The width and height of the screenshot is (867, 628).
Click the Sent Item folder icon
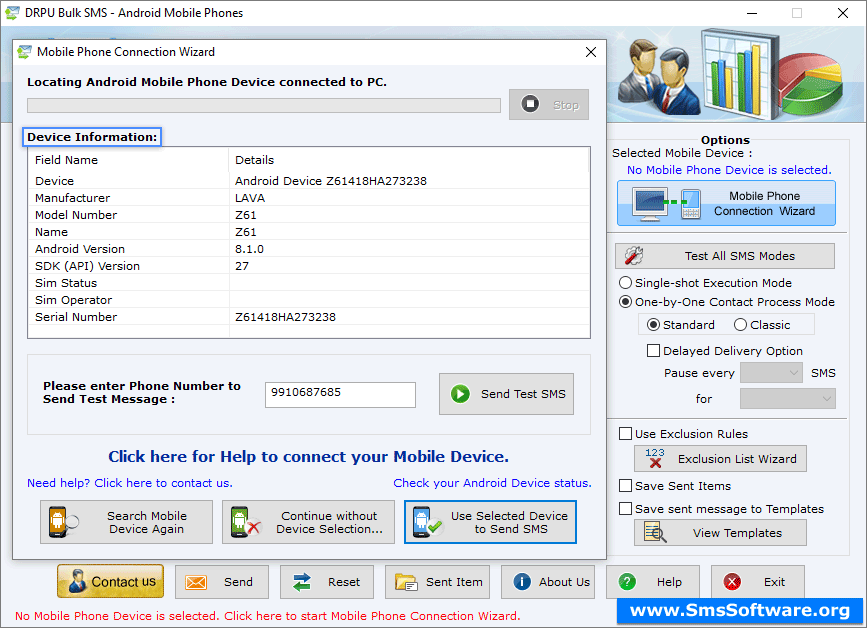pyautogui.click(x=406, y=582)
